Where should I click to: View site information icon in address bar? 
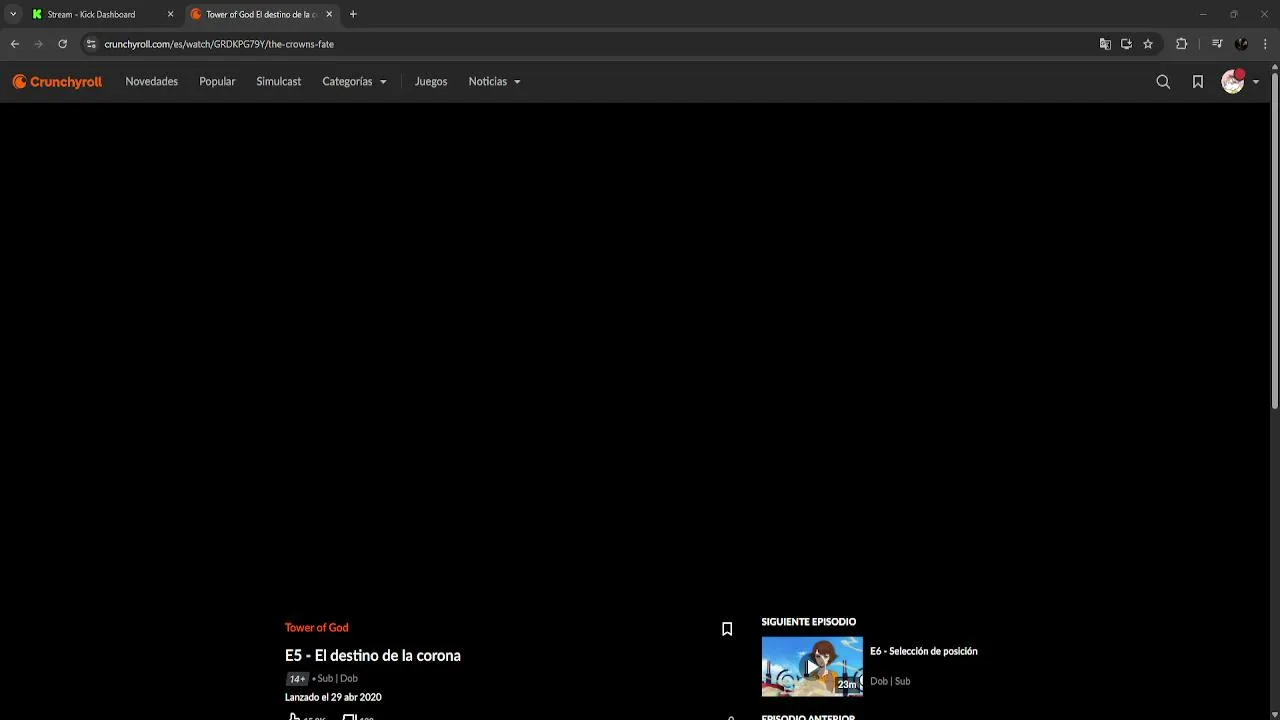[91, 44]
